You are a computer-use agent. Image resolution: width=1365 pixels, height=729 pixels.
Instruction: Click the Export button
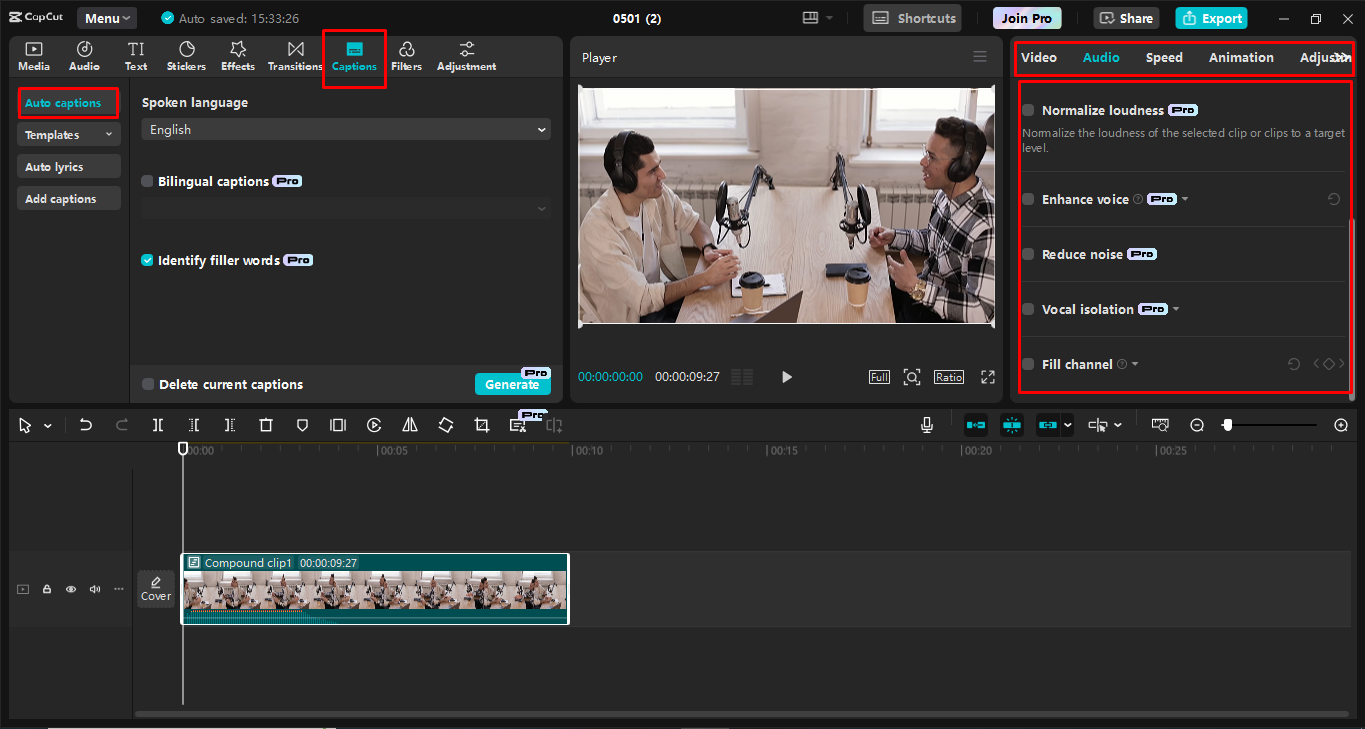1211,18
